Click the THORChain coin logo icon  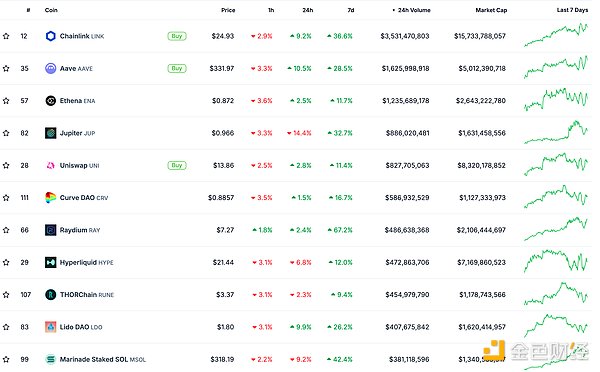(x=51, y=295)
